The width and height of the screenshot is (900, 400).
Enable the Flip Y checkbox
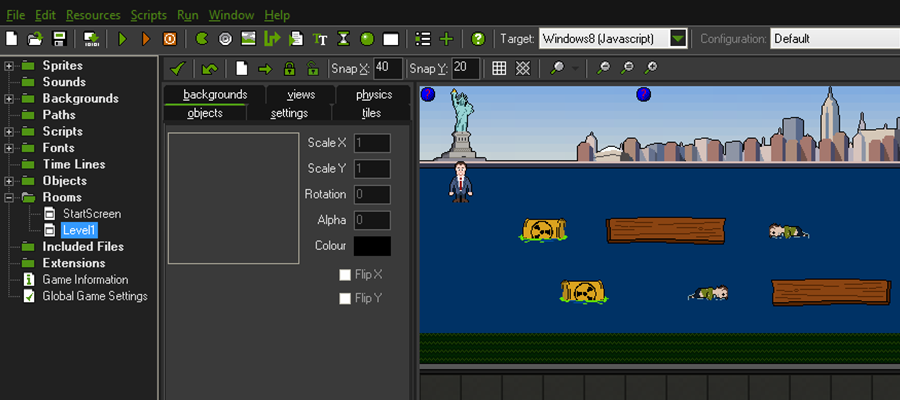pyautogui.click(x=345, y=298)
